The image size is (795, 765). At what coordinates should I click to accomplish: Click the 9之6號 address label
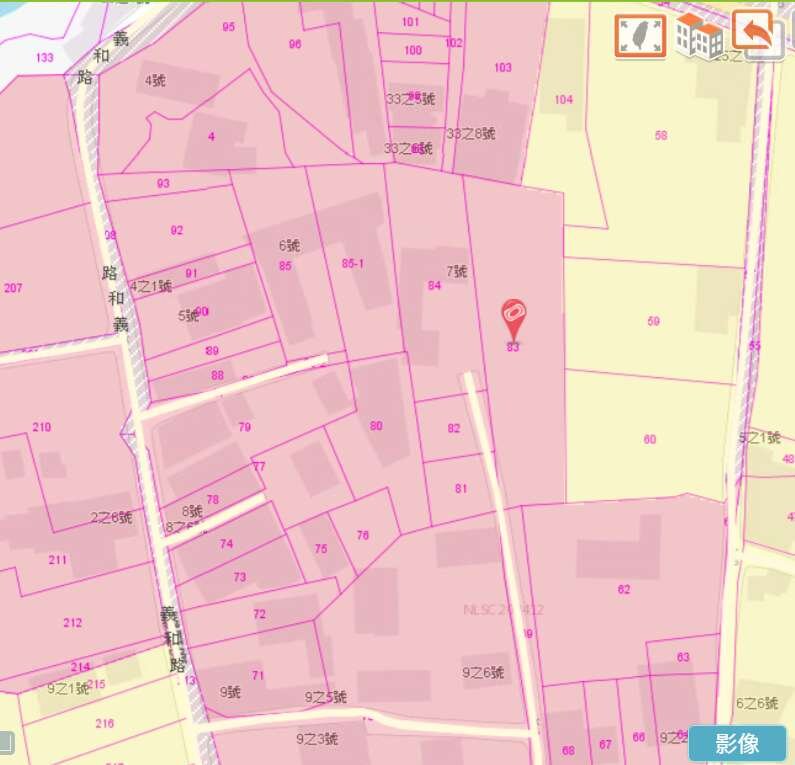pos(483,673)
